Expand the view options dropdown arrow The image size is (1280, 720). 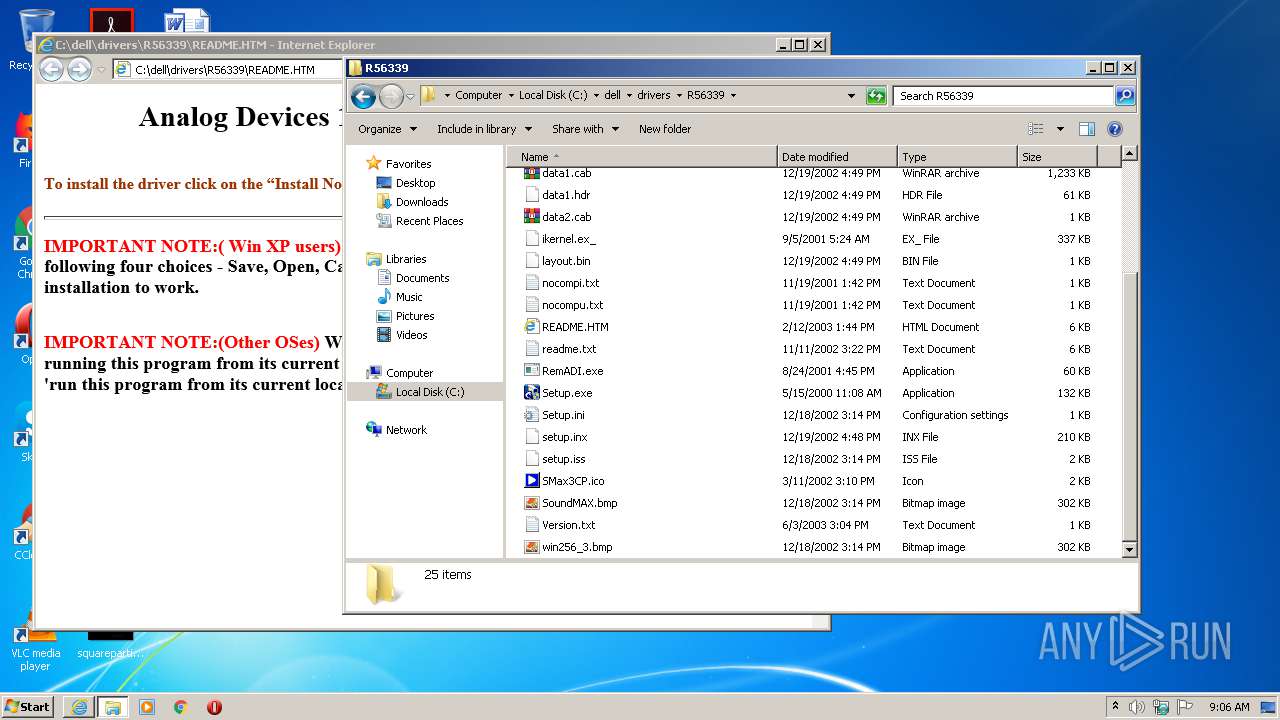[x=1060, y=129]
